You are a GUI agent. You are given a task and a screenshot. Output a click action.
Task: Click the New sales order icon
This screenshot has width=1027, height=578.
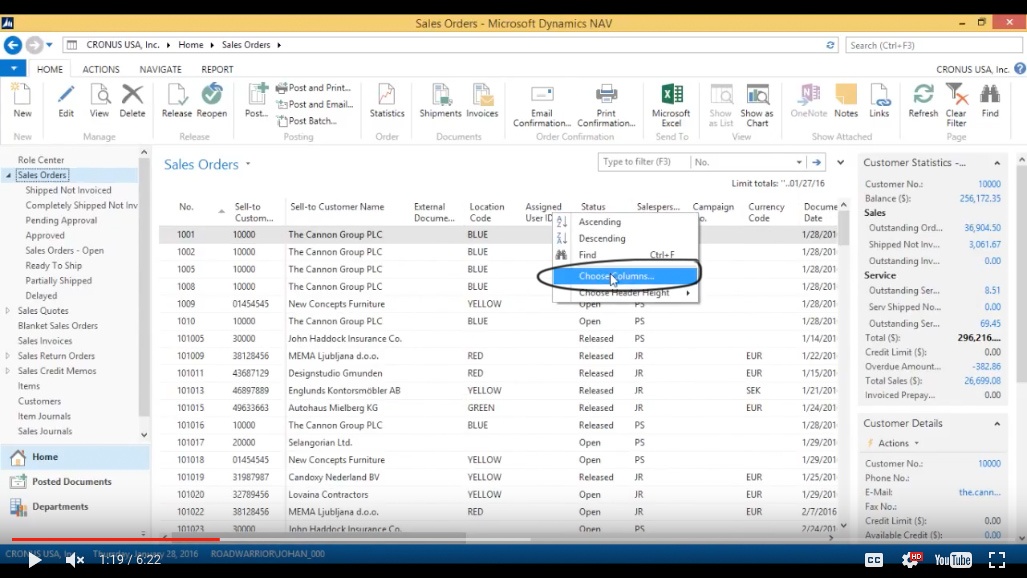point(22,95)
